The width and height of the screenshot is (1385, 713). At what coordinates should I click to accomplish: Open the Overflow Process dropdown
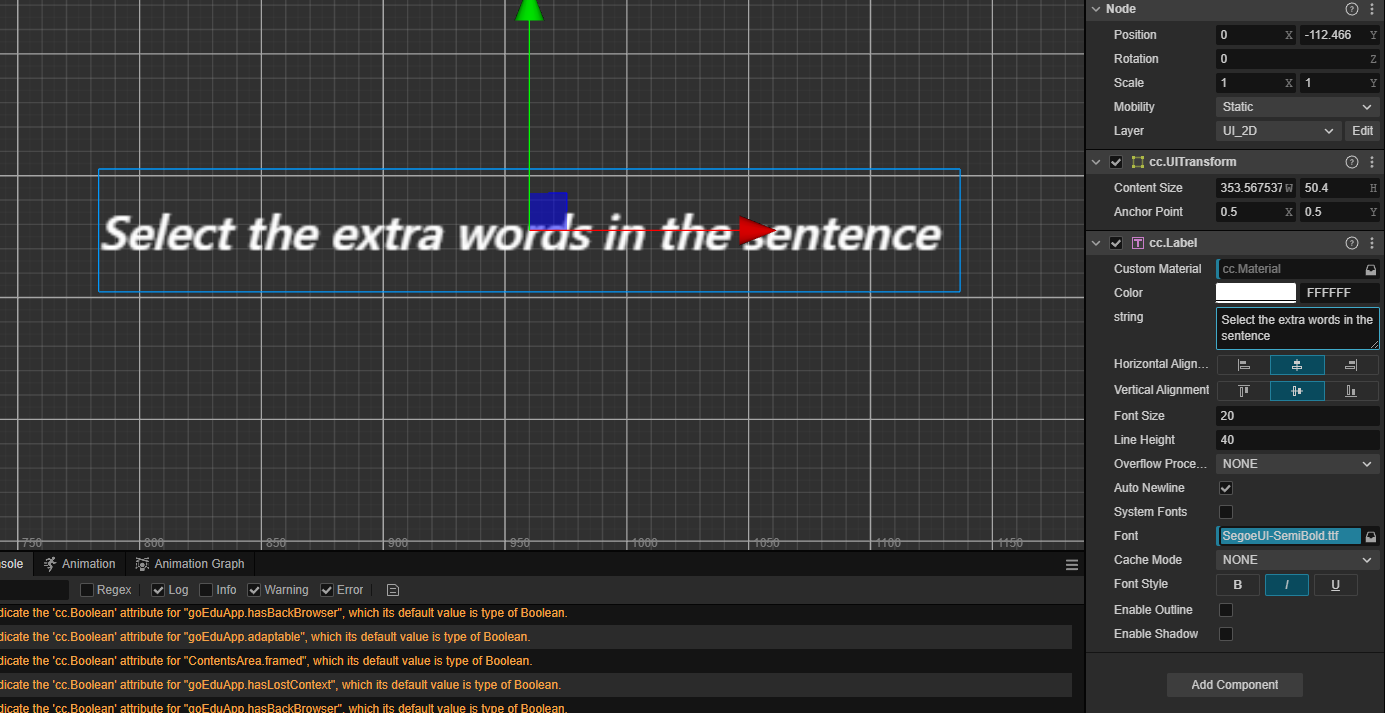pyautogui.click(x=1298, y=464)
